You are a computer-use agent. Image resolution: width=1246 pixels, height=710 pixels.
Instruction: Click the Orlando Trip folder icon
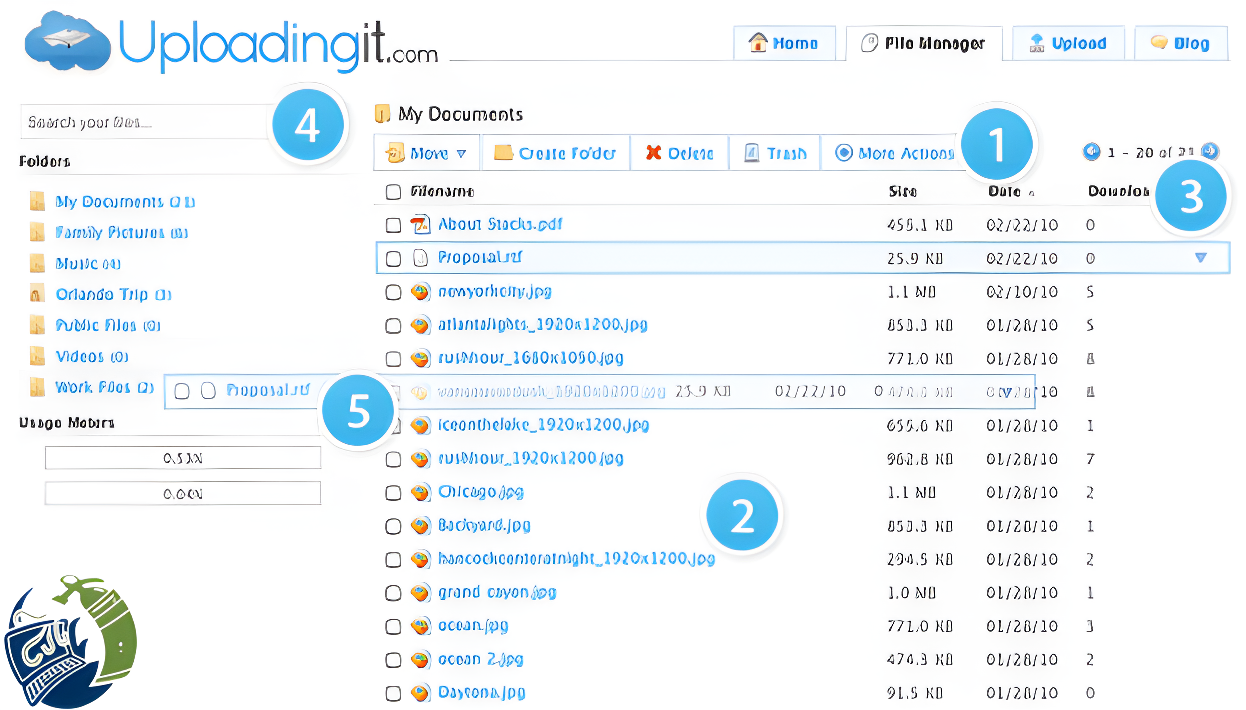pos(37,294)
